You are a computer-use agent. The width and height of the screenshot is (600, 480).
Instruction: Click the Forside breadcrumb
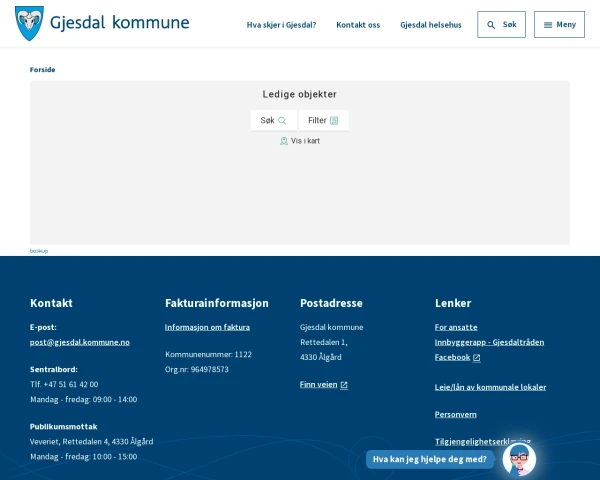tap(42, 70)
